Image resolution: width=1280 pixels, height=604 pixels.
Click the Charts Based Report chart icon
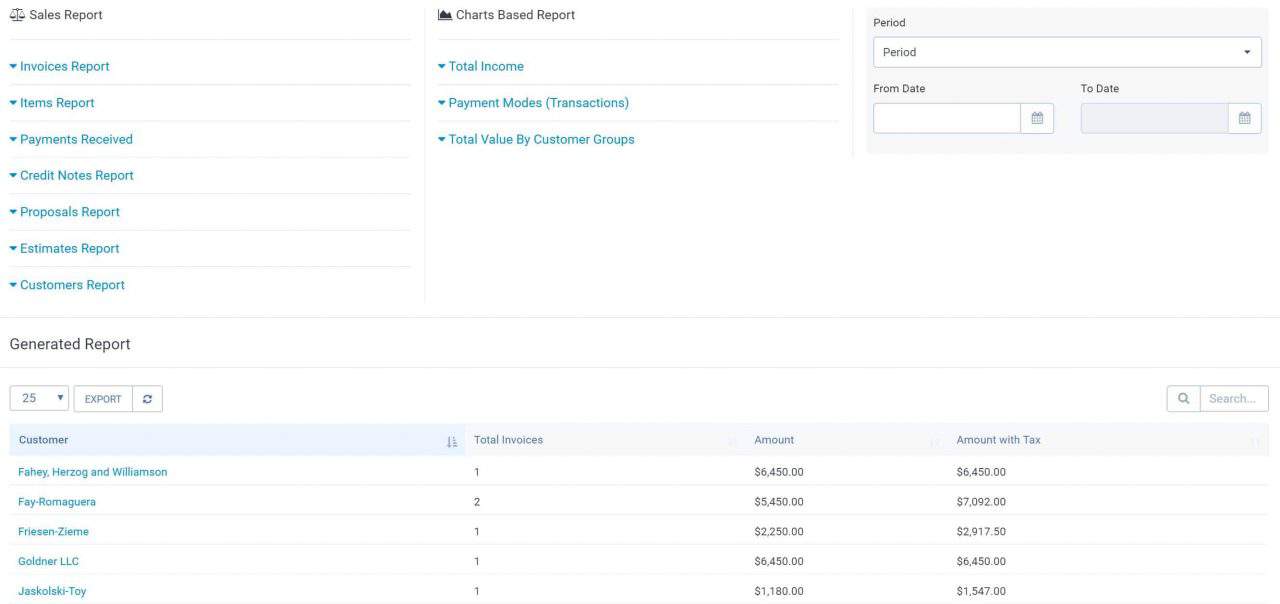point(445,15)
